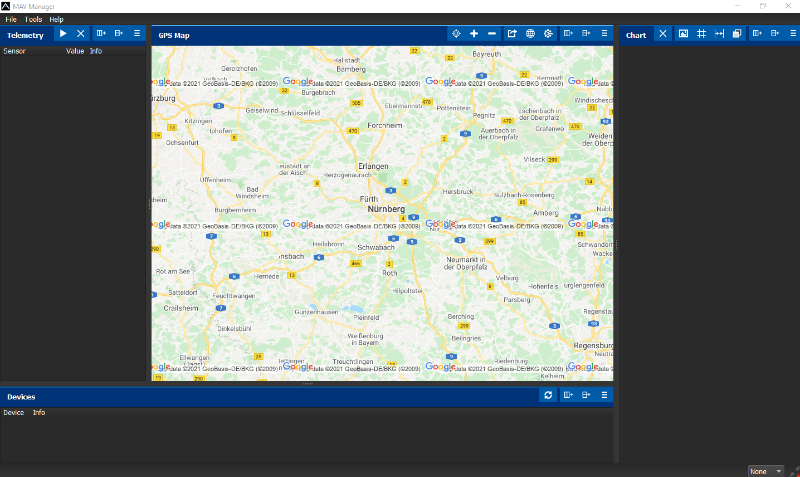800x477 pixels.
Task: Open the Help menu
Action: [56, 19]
